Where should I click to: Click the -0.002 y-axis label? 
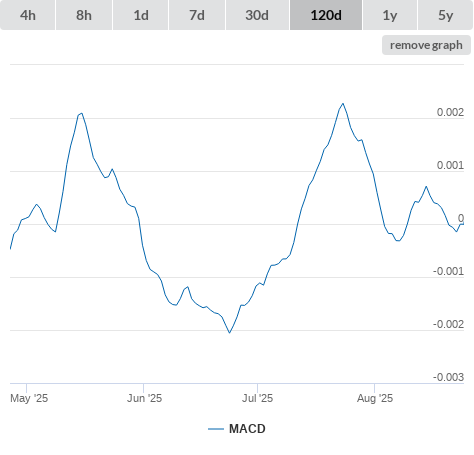point(448,324)
